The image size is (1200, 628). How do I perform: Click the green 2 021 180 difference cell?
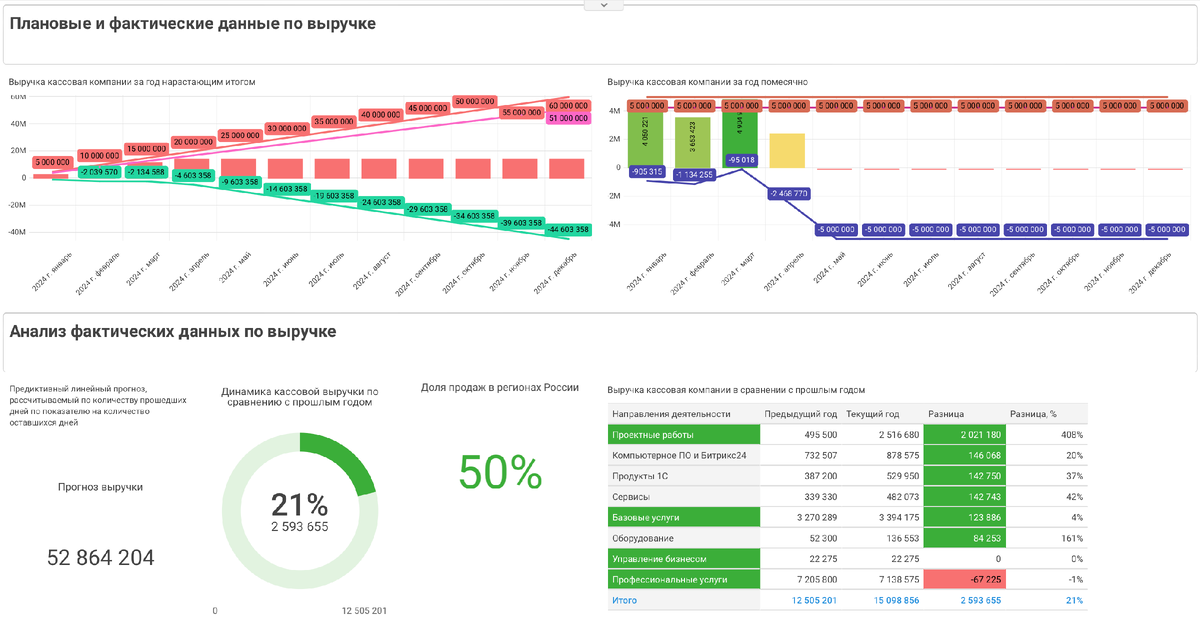point(964,435)
